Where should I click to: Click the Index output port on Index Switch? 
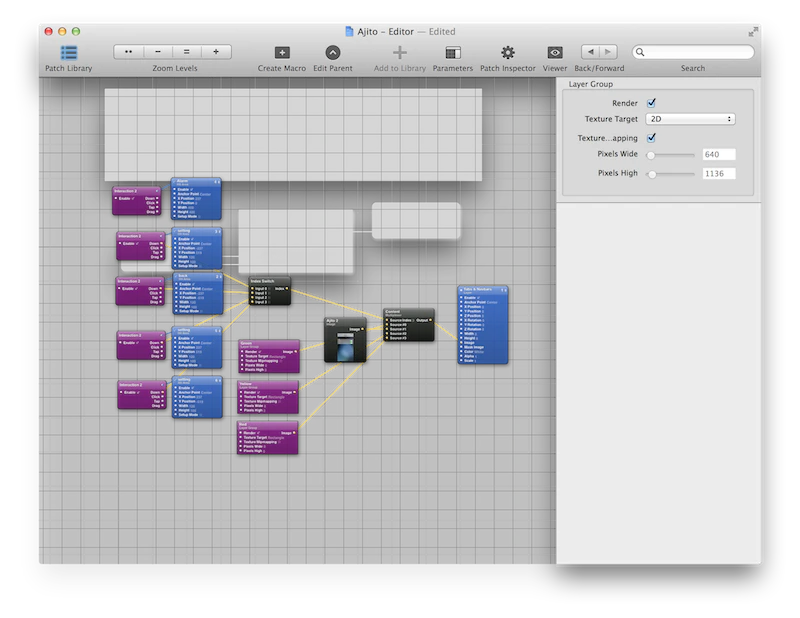point(287,289)
